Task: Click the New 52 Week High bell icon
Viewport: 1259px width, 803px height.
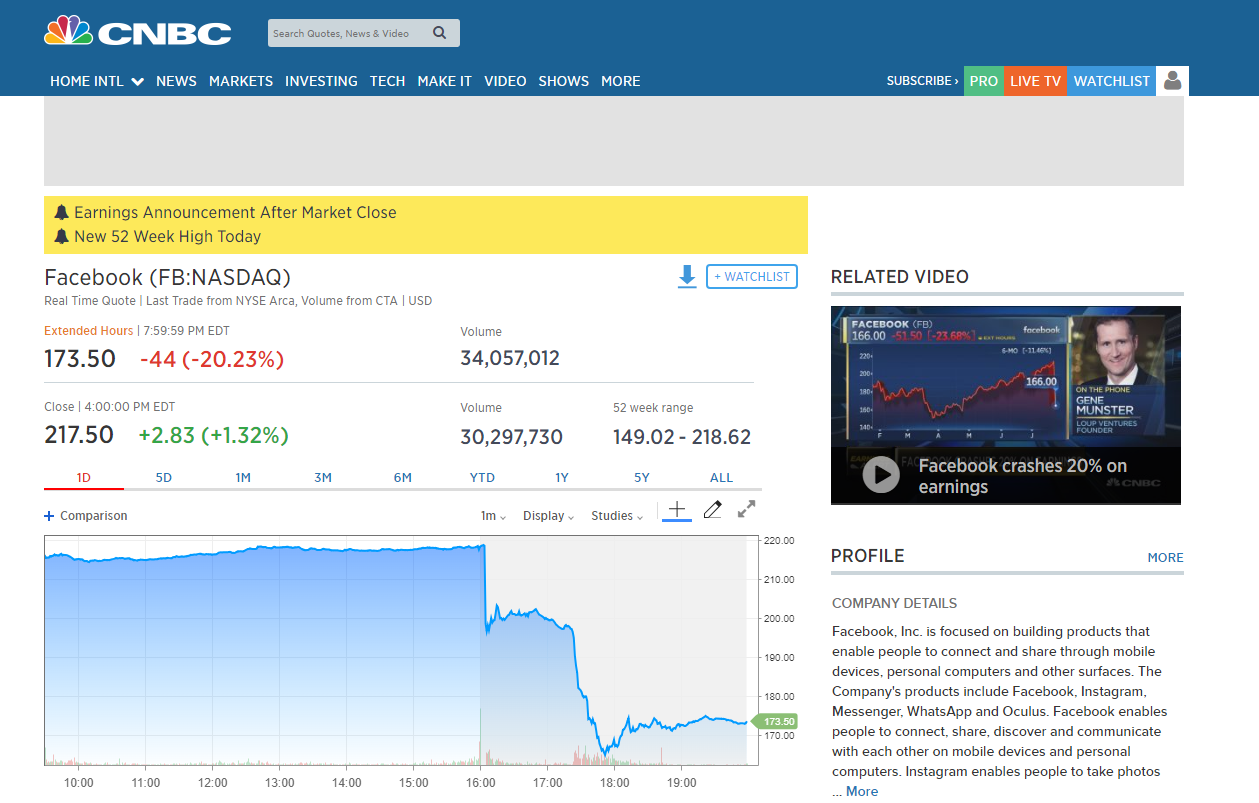Action: (61, 236)
